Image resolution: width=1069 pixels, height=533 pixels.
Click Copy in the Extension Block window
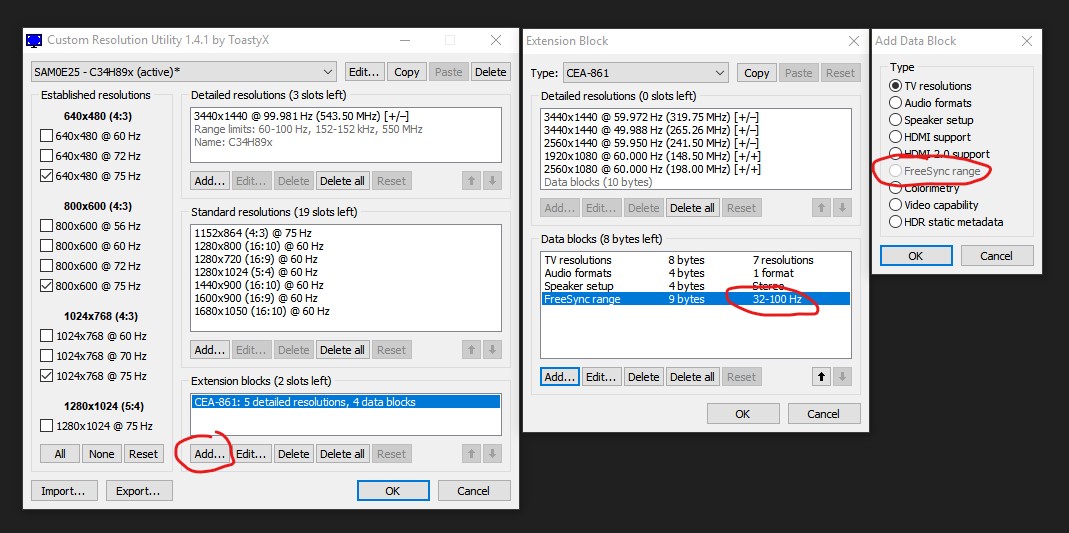(757, 73)
